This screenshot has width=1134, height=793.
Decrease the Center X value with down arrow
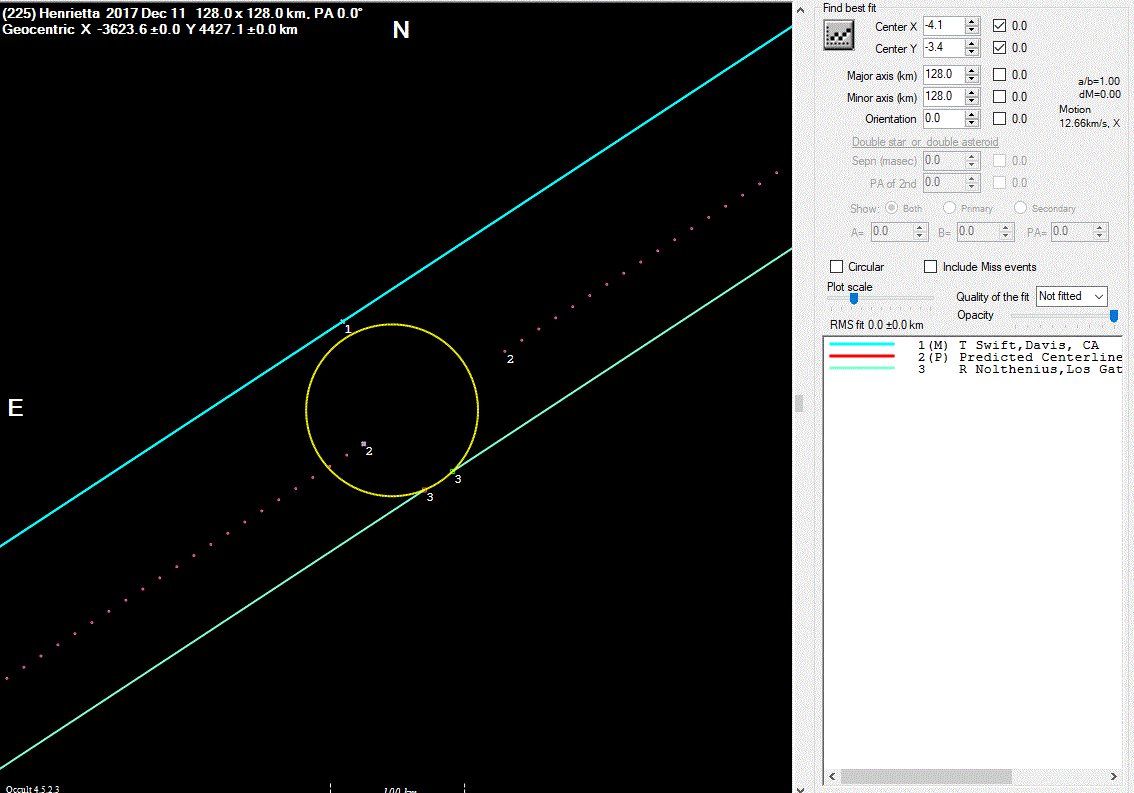coord(972,30)
